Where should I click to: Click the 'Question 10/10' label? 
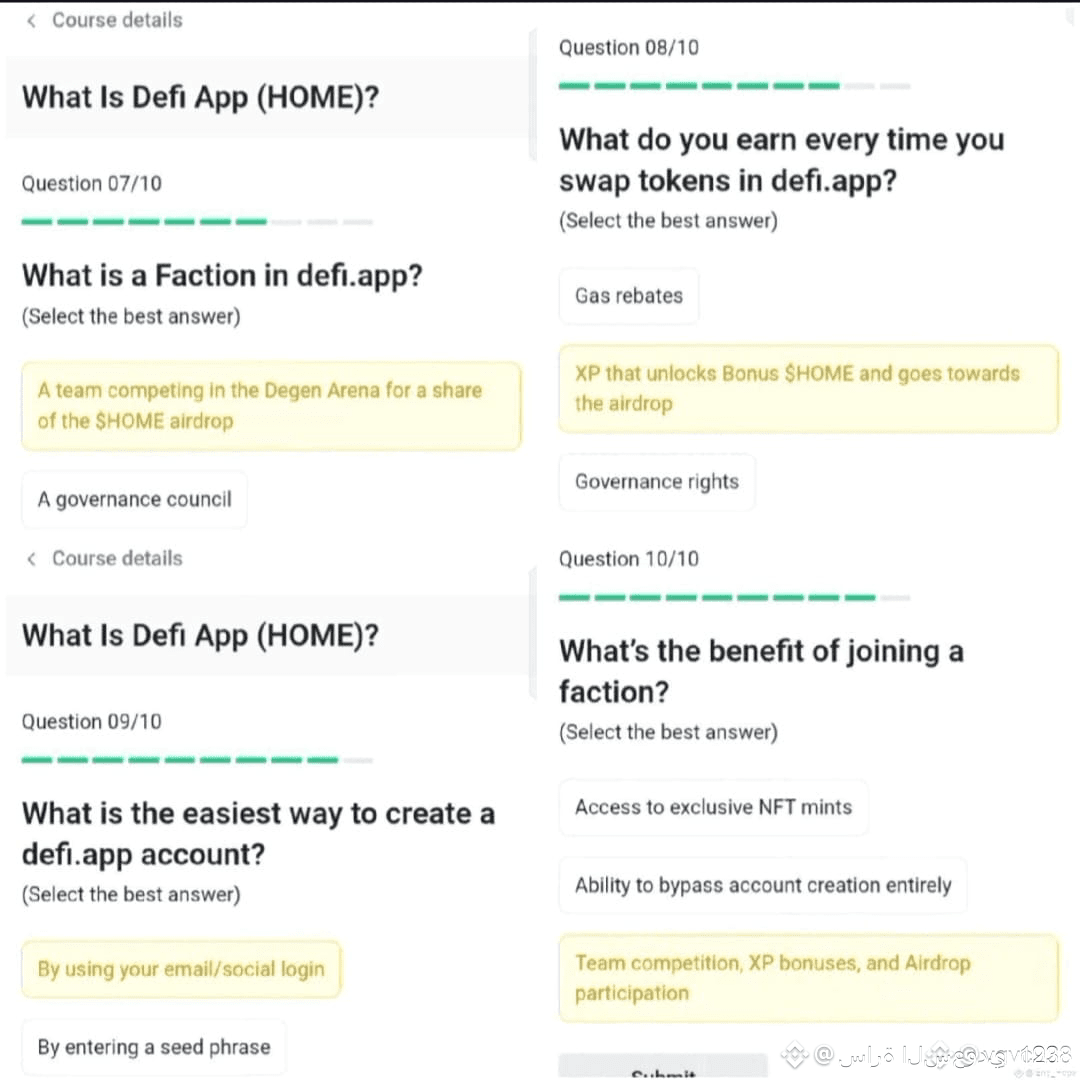point(629,559)
